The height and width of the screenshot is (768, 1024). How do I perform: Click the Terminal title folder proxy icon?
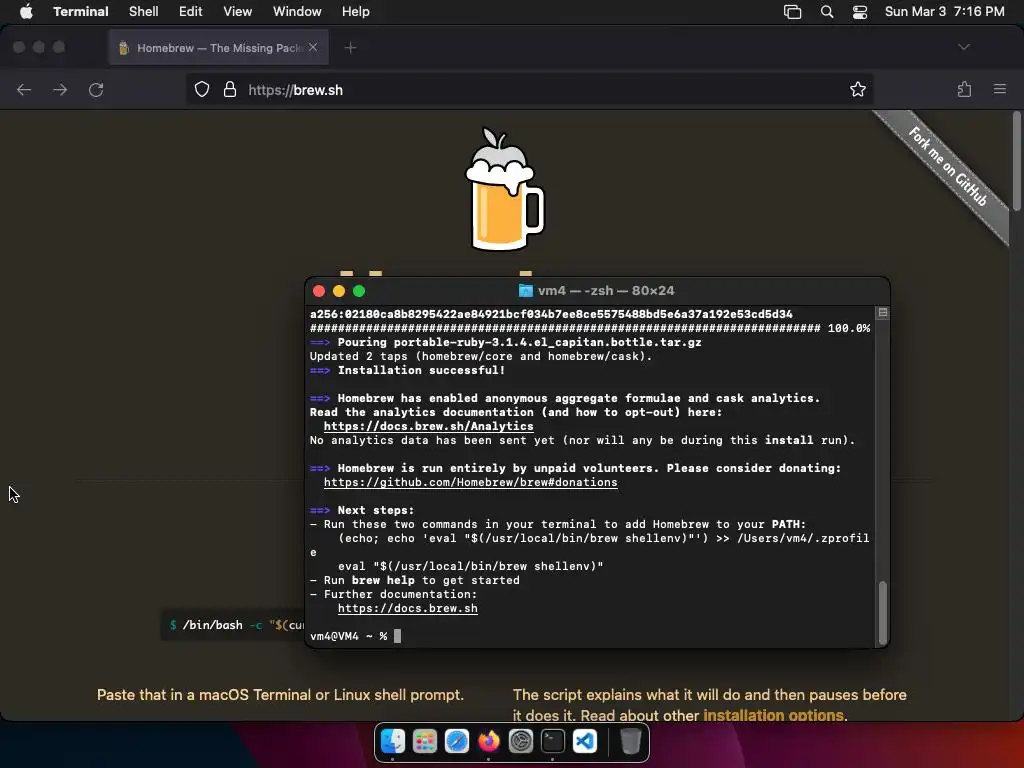pos(526,291)
